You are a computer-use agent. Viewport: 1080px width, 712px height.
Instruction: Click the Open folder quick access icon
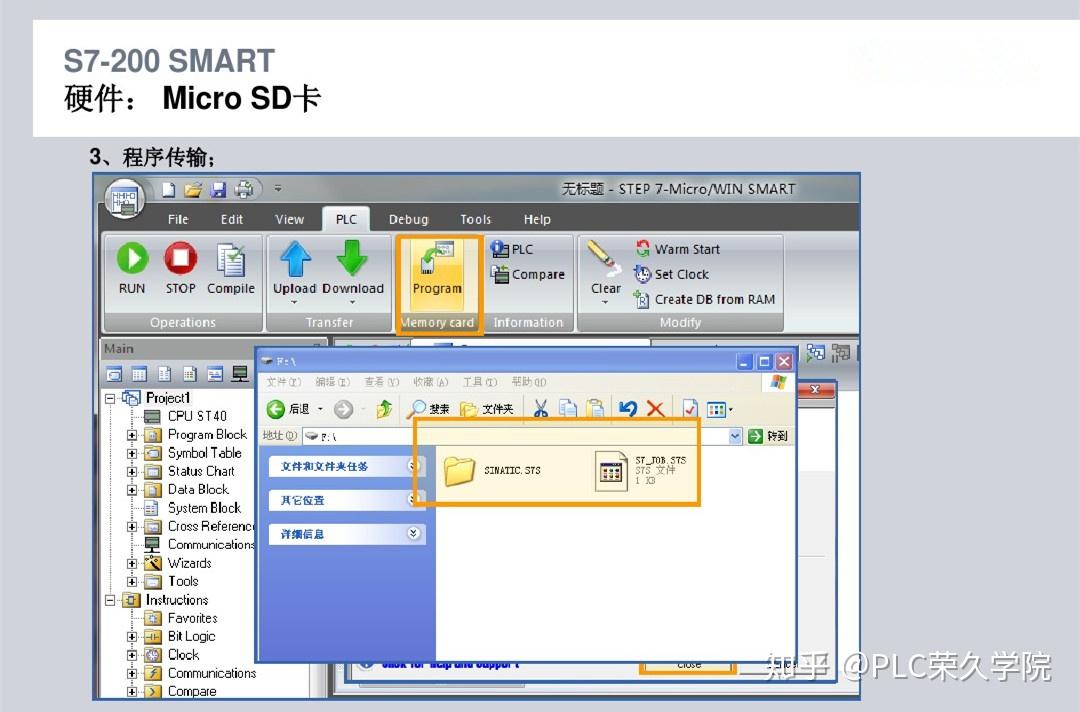[194, 189]
